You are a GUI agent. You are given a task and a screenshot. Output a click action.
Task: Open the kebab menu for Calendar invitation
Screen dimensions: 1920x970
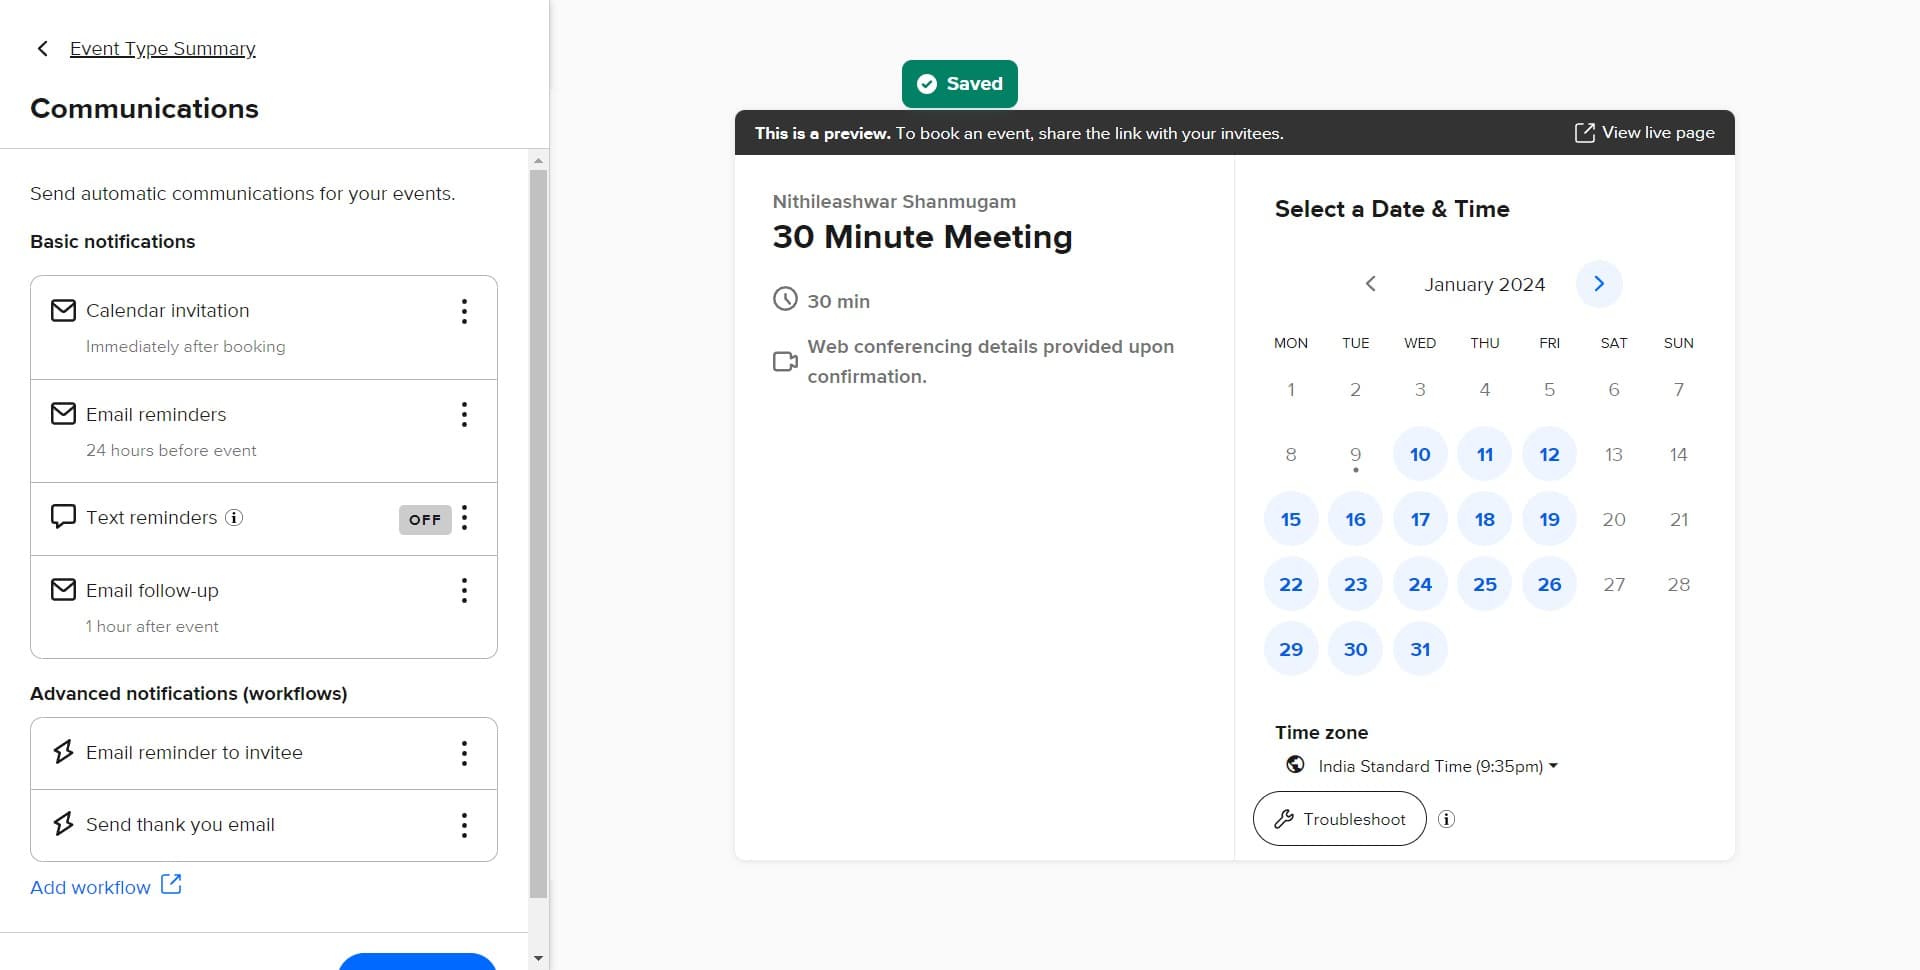(x=464, y=311)
